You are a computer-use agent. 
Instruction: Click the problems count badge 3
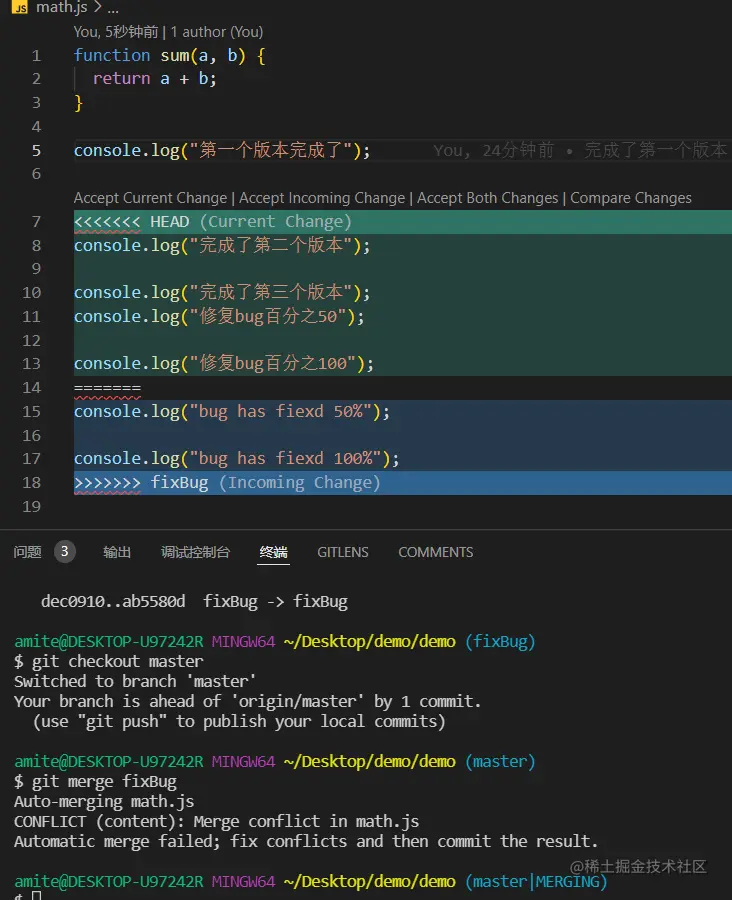(65, 552)
